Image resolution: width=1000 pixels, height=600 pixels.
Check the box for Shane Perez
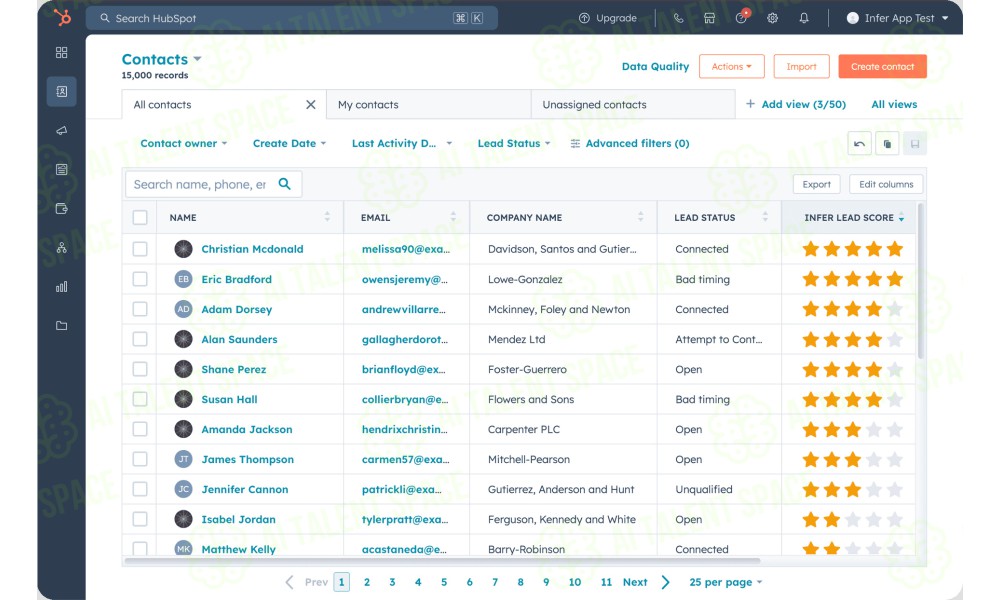click(140, 369)
